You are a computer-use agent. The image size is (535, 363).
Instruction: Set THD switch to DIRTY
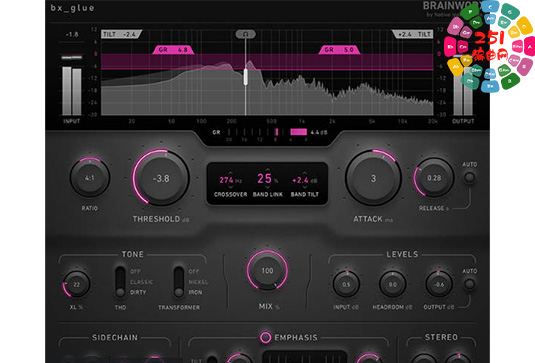tap(138, 292)
